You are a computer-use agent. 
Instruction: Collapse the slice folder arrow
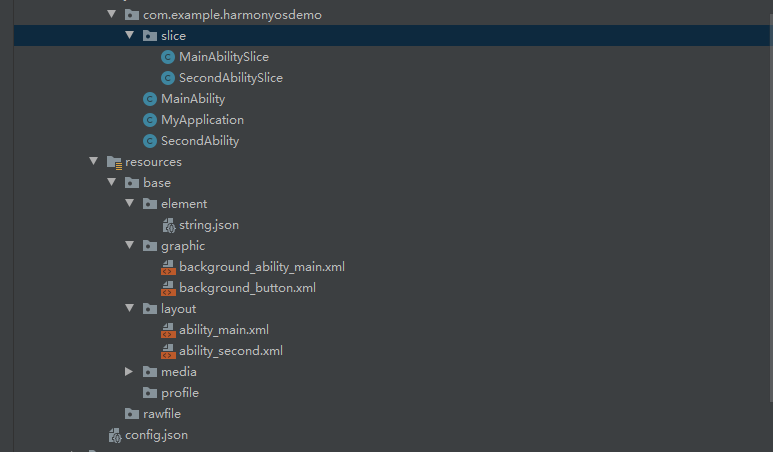130,35
